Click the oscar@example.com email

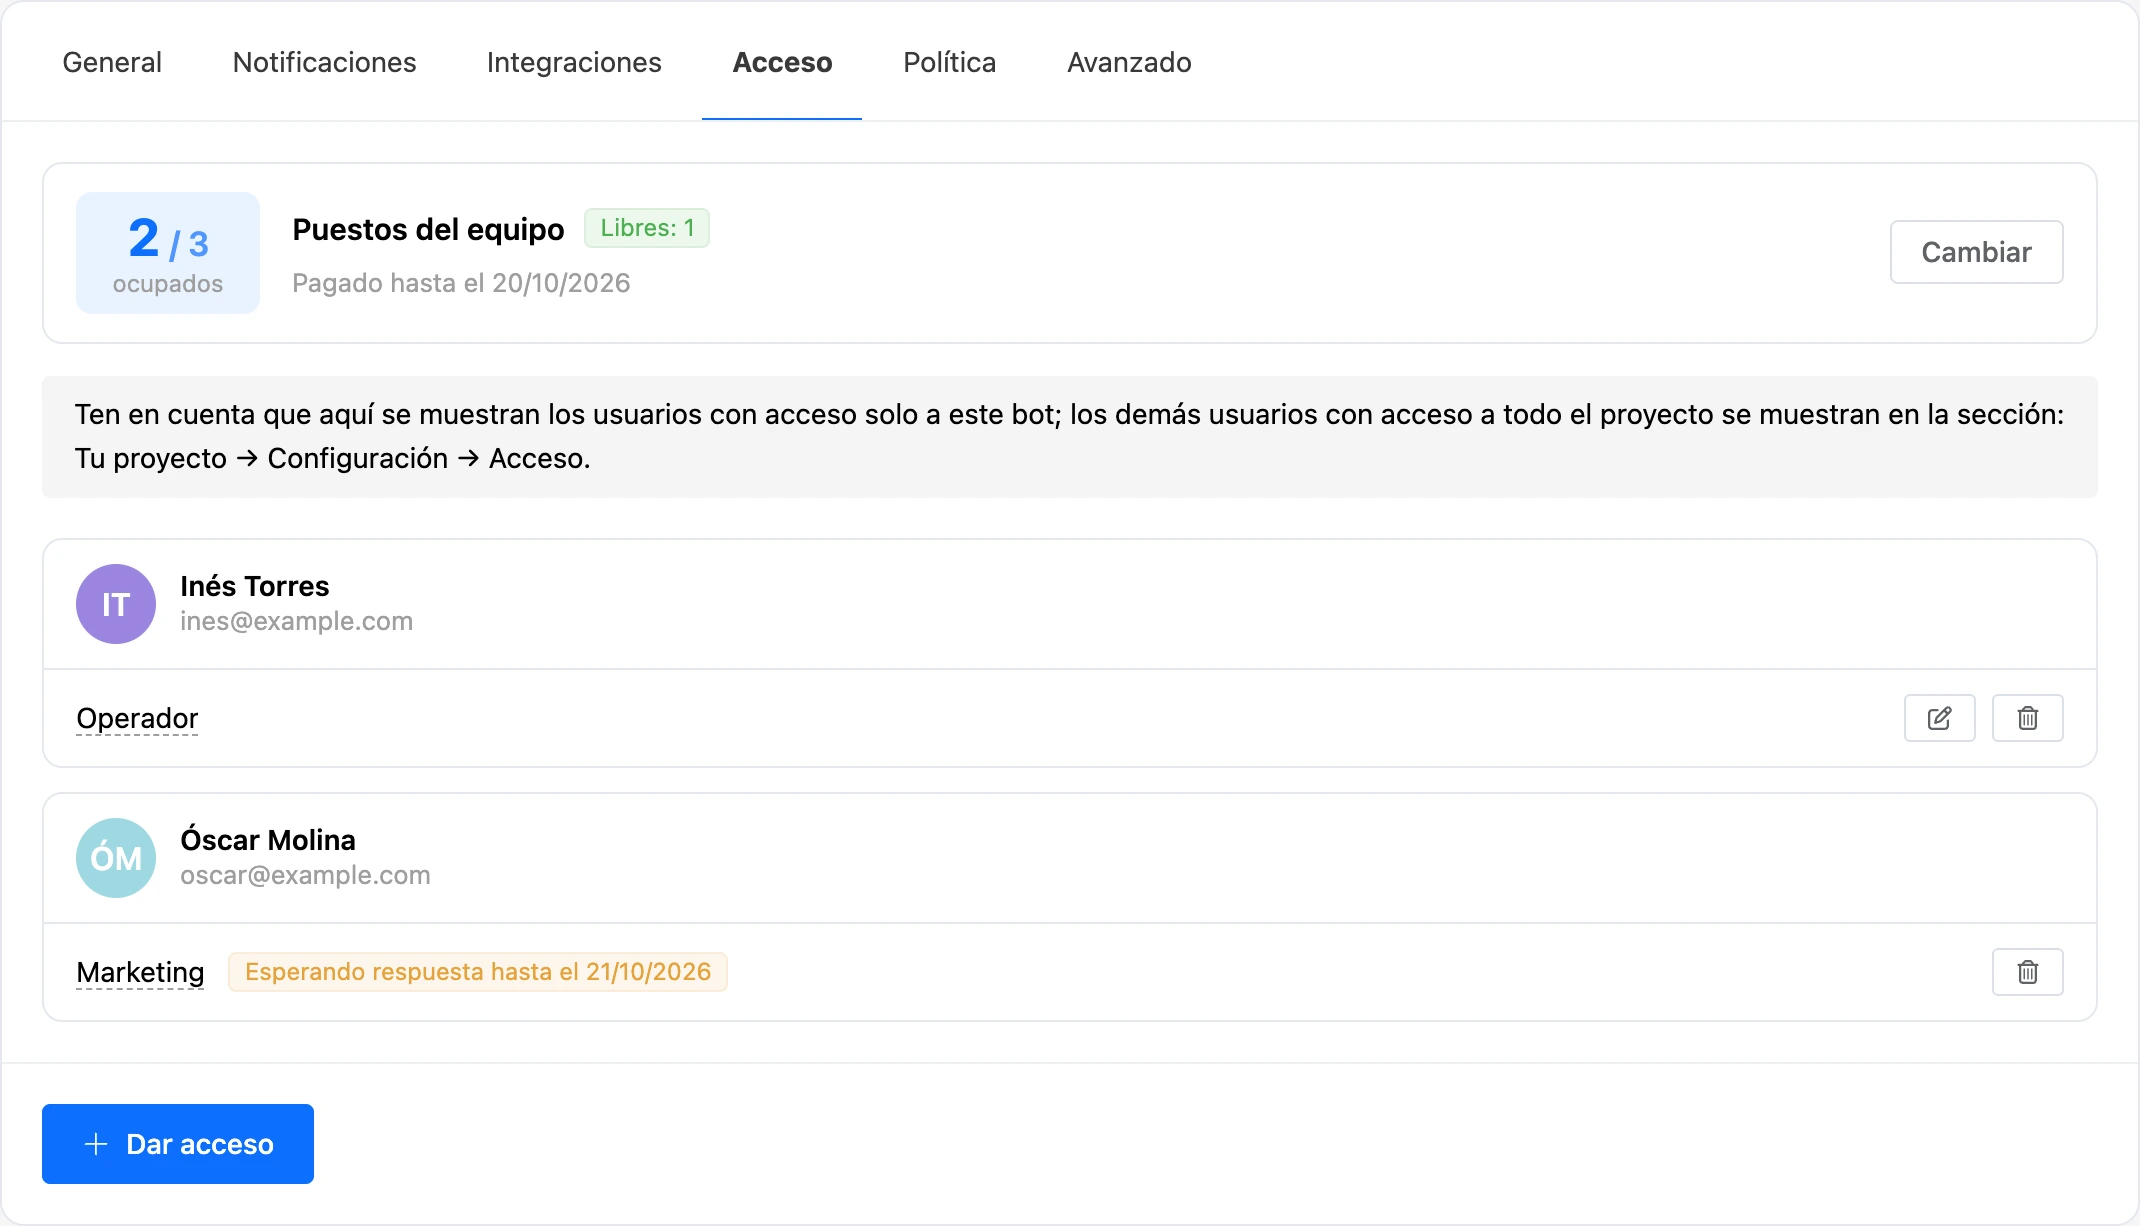(305, 875)
